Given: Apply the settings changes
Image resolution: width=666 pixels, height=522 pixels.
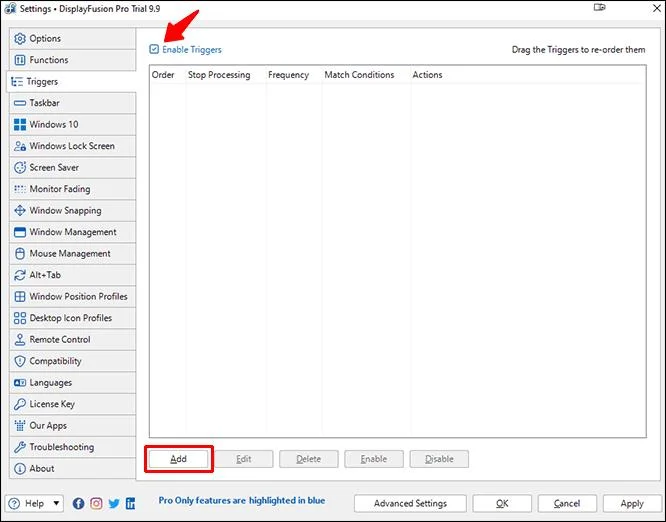Looking at the screenshot, I should tap(632, 504).
